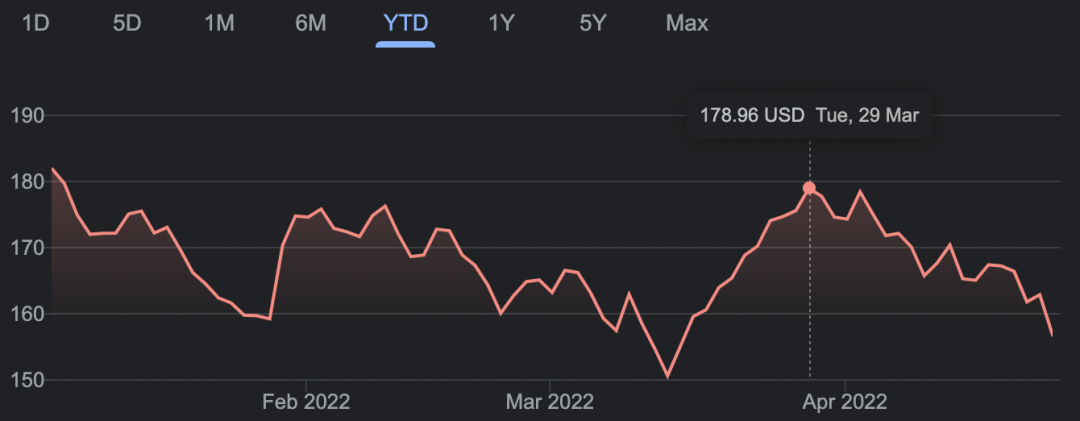Screen dimensions: 1080x421
Task: Switch to the 1Y range tab
Action: (x=501, y=23)
